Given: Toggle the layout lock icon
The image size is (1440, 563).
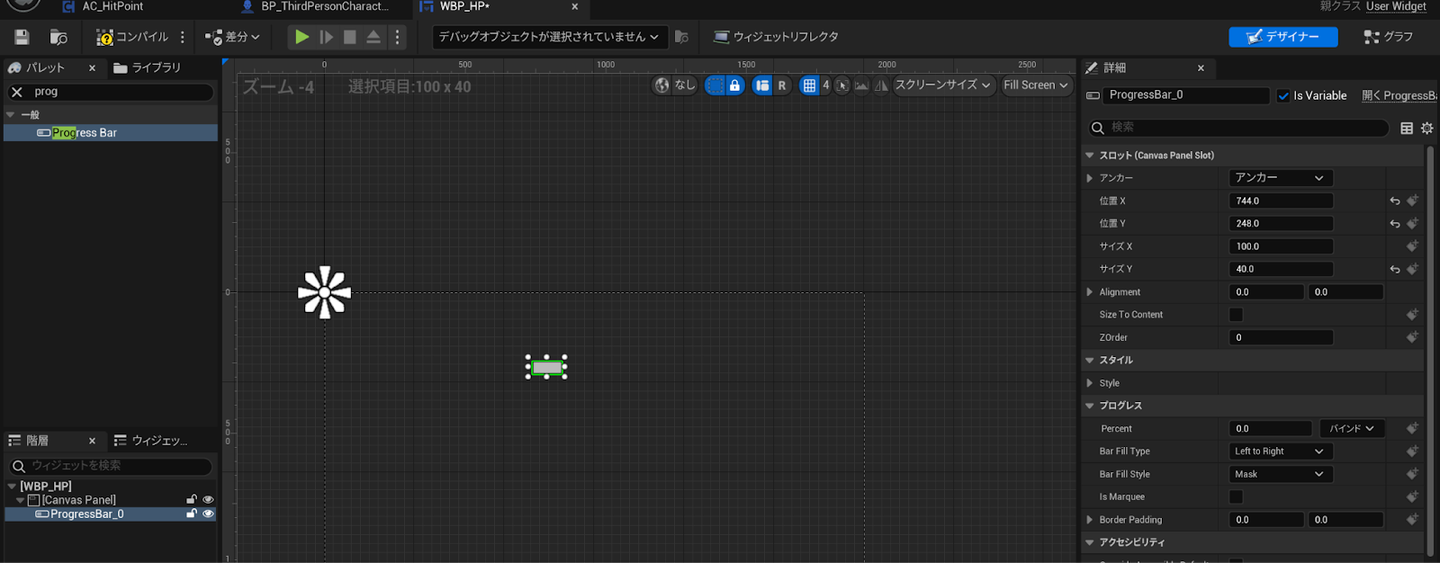Looking at the screenshot, I should click(x=735, y=85).
